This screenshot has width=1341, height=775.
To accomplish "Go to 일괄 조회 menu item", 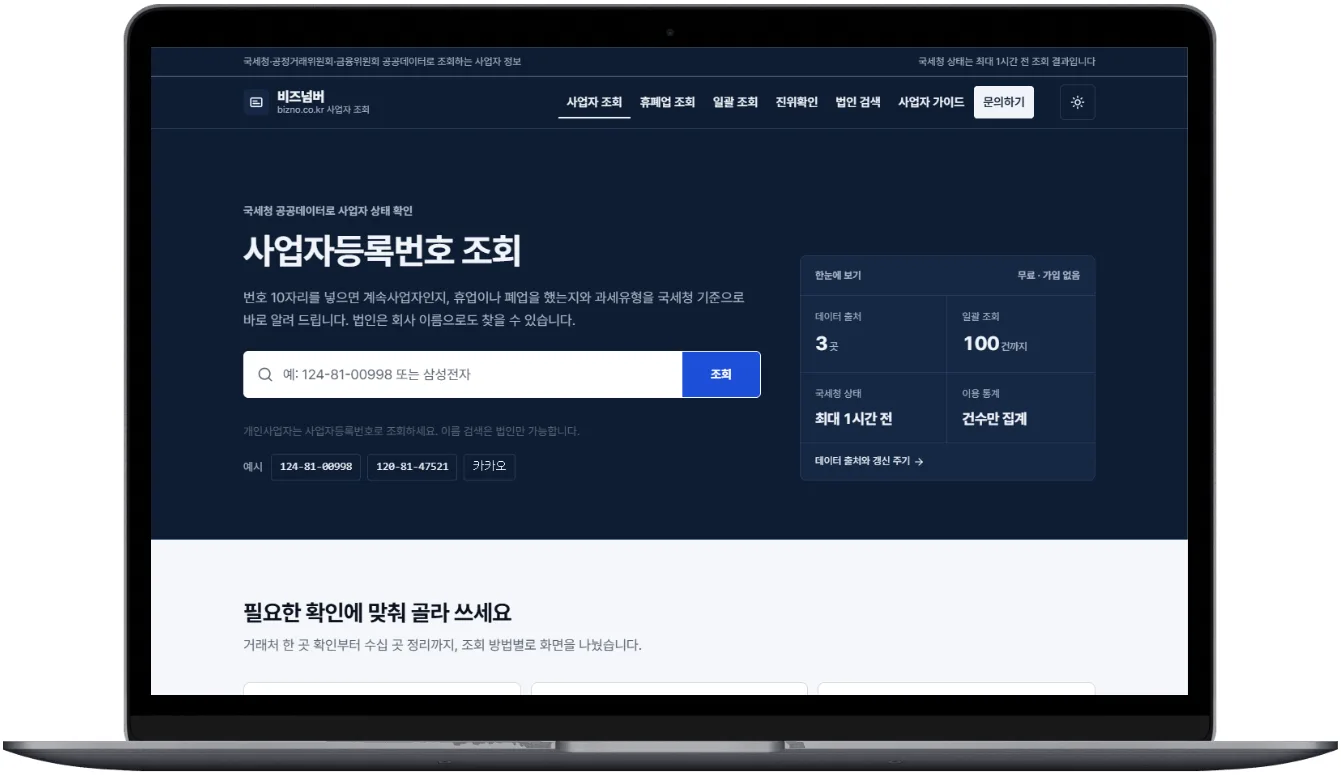I will [735, 102].
